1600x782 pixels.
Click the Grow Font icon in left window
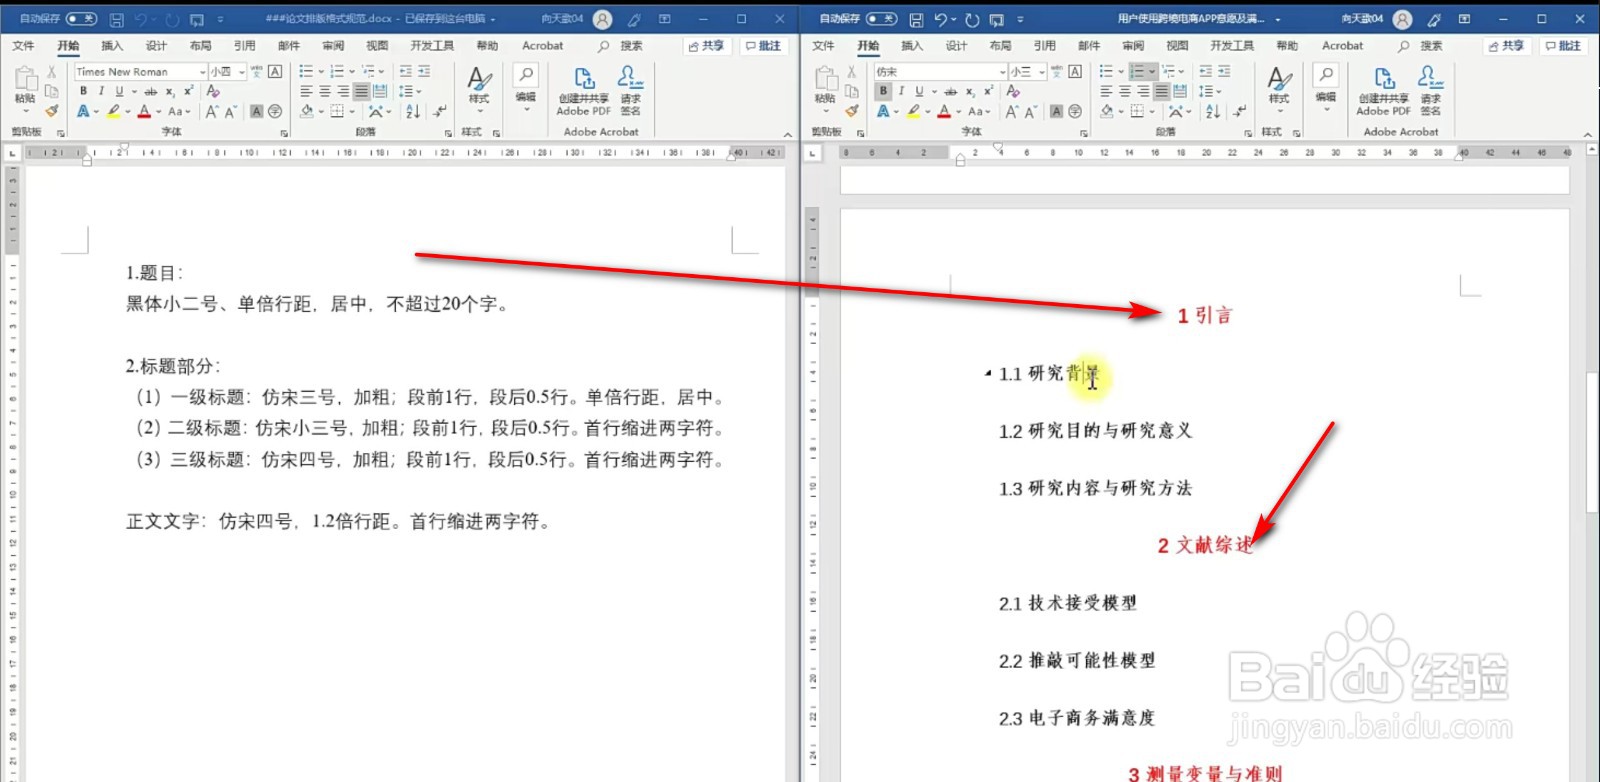[x=212, y=112]
